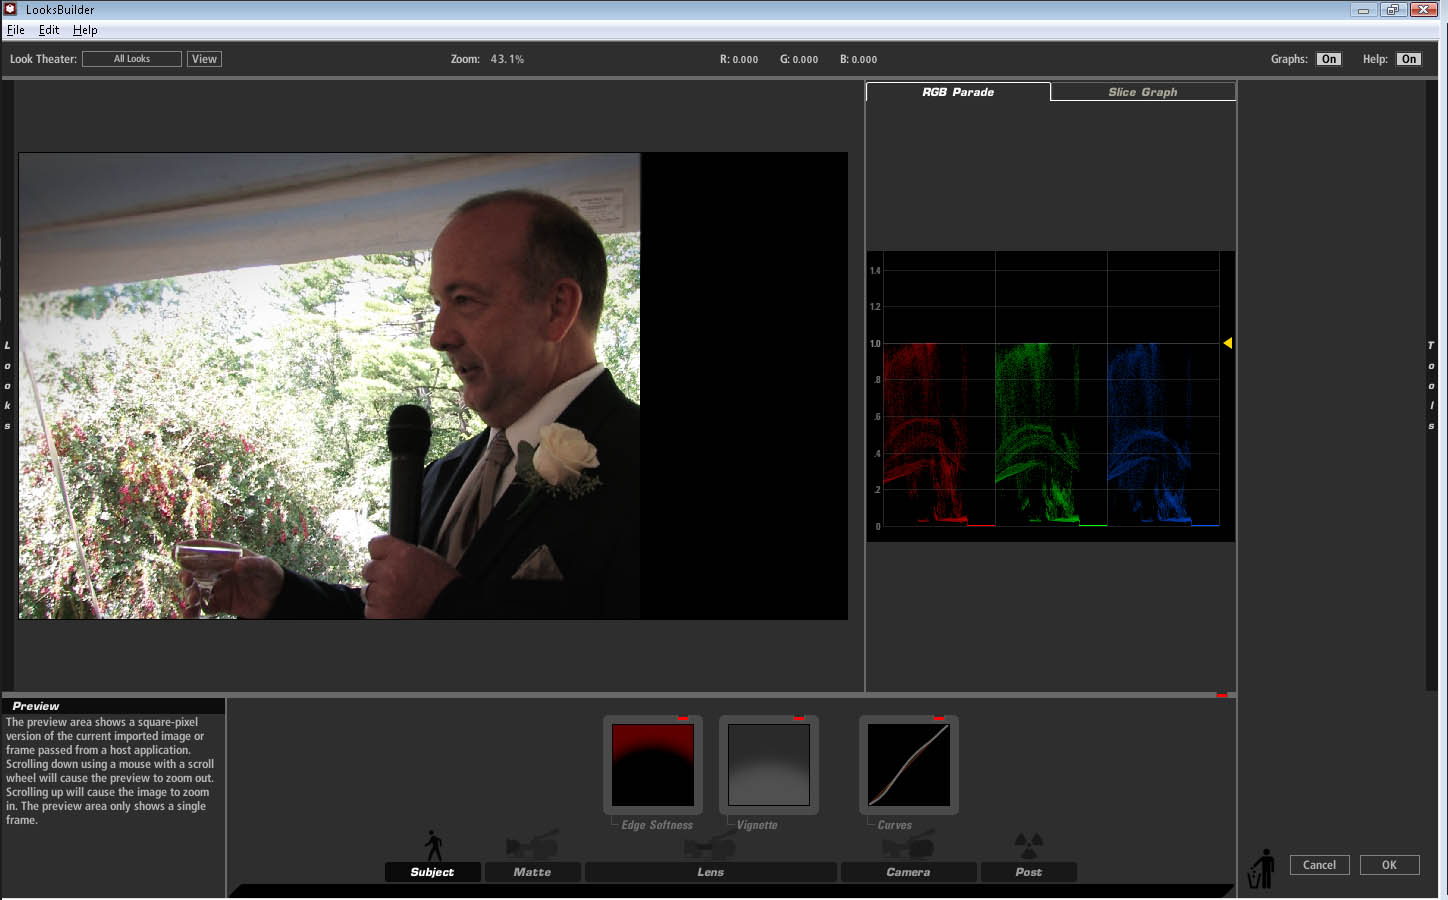Select the Edge Softness tool thumbnail

(653, 765)
